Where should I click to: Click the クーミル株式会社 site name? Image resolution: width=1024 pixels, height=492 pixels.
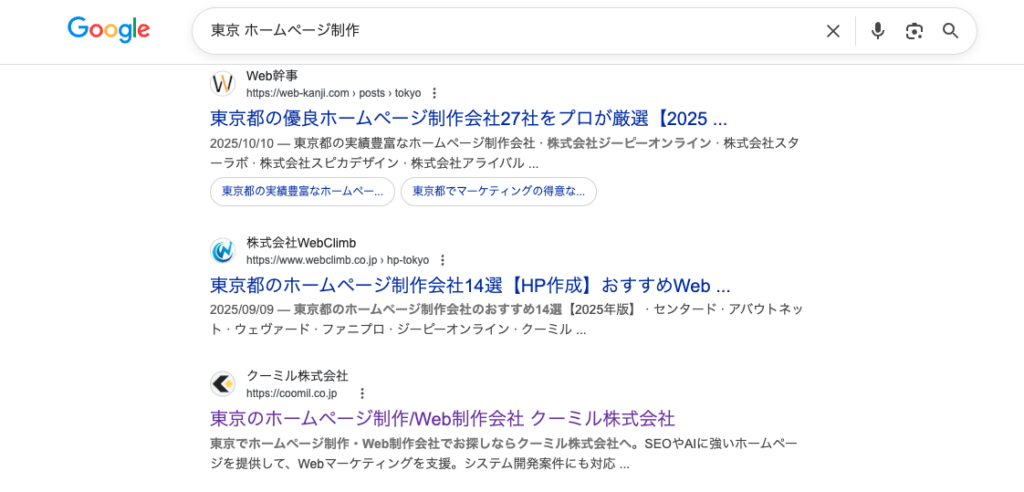(297, 376)
